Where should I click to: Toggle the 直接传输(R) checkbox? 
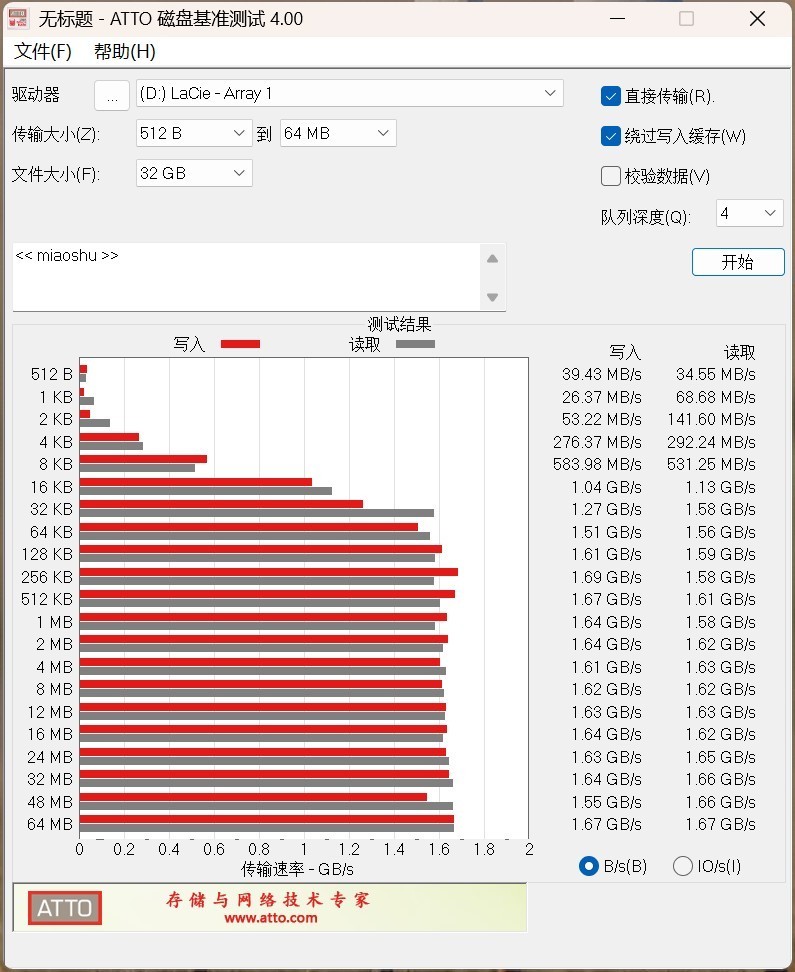(611, 96)
